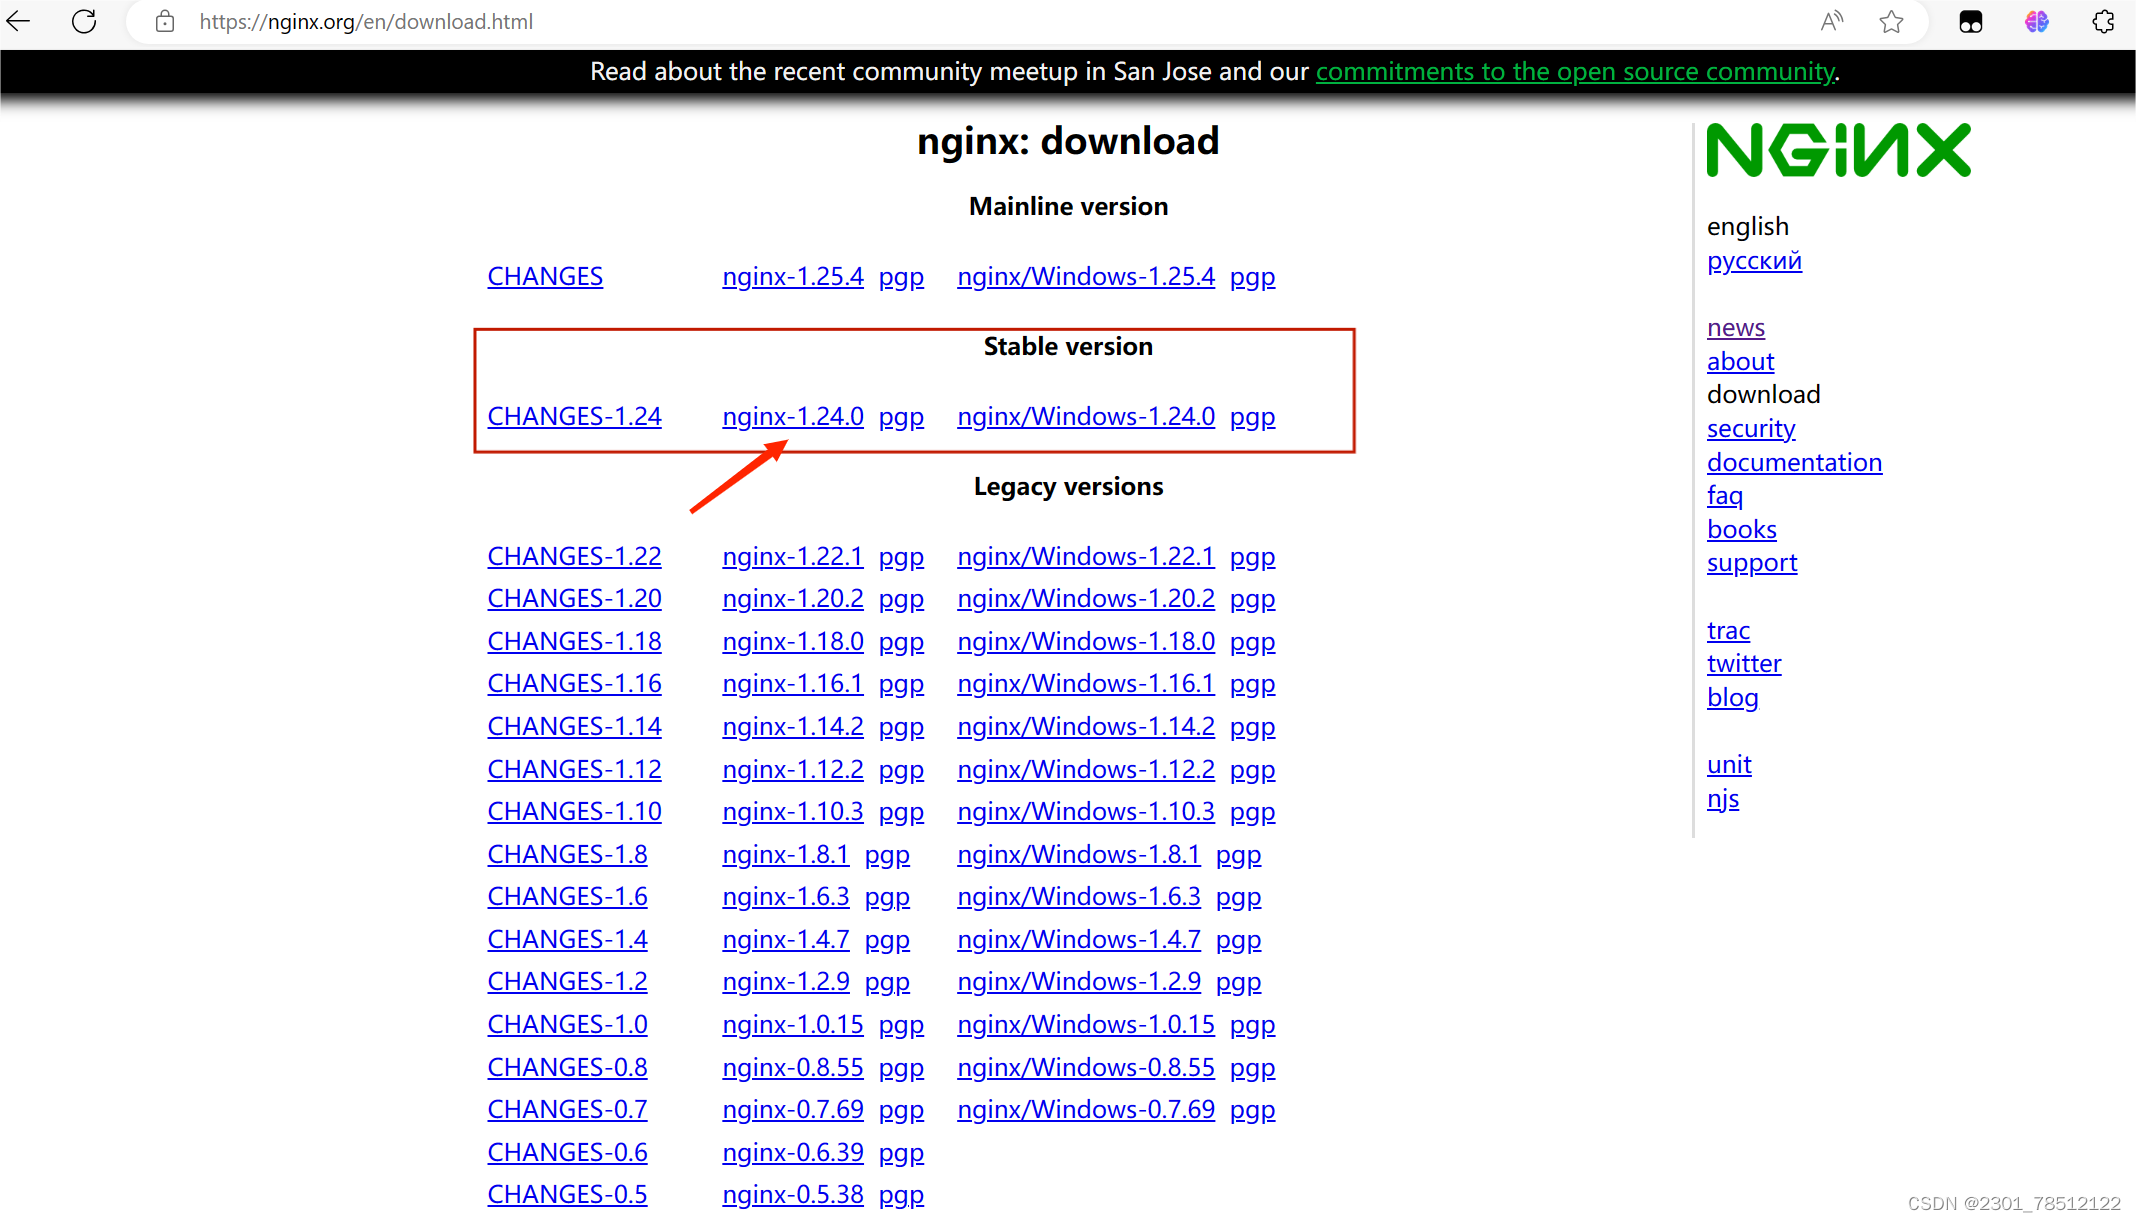Open the nginx twitter link
This screenshot has width=2136, height=1222.
click(x=1744, y=663)
